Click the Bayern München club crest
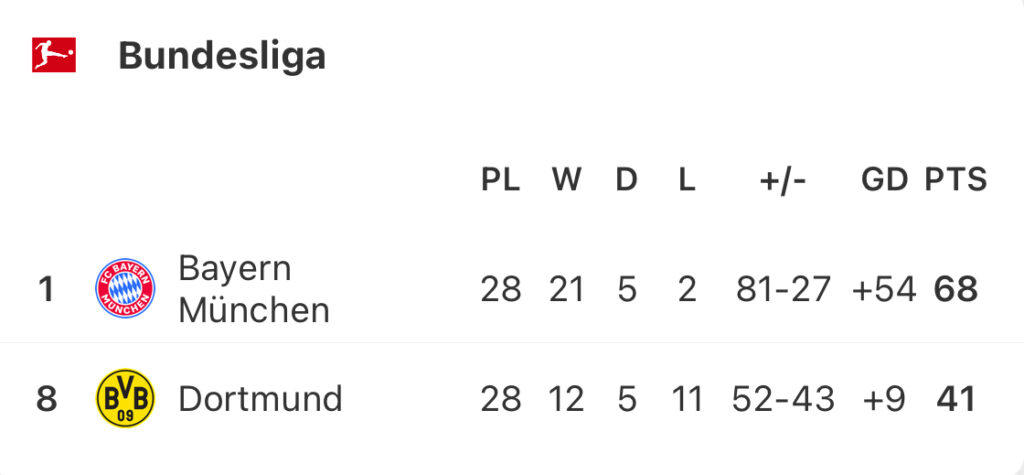Viewport: 1024px width, 475px height. coord(125,288)
